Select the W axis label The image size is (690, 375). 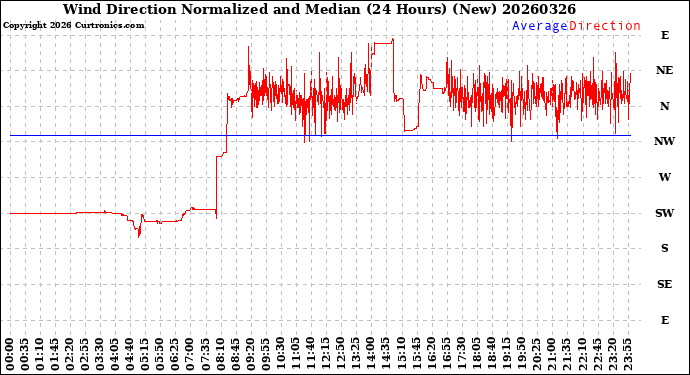pyautogui.click(x=664, y=177)
